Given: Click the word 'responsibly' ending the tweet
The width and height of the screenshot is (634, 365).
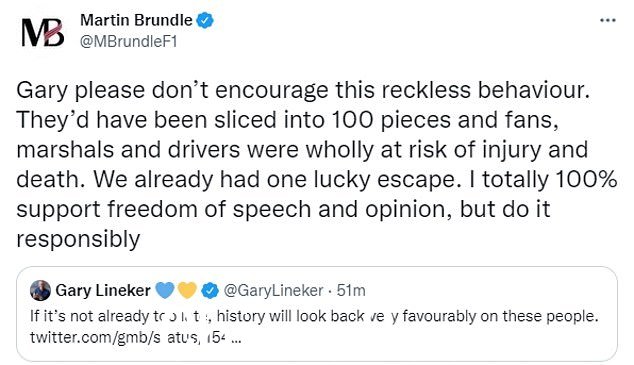Looking at the screenshot, I should click(78, 239).
